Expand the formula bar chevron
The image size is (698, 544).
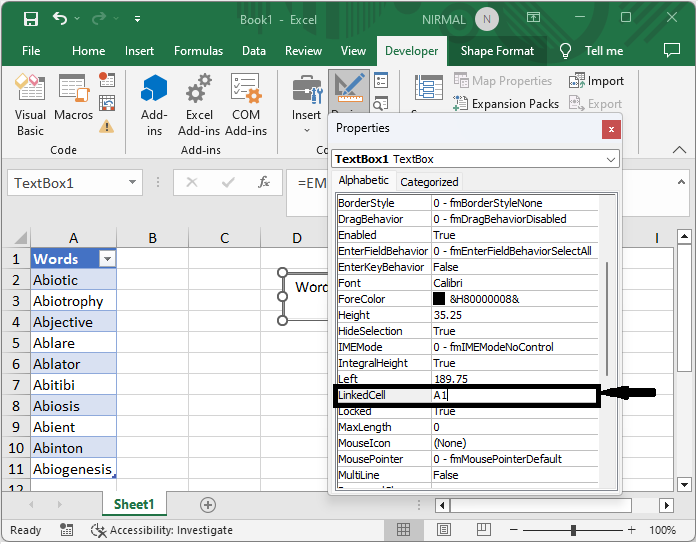pyautogui.click(x=681, y=182)
